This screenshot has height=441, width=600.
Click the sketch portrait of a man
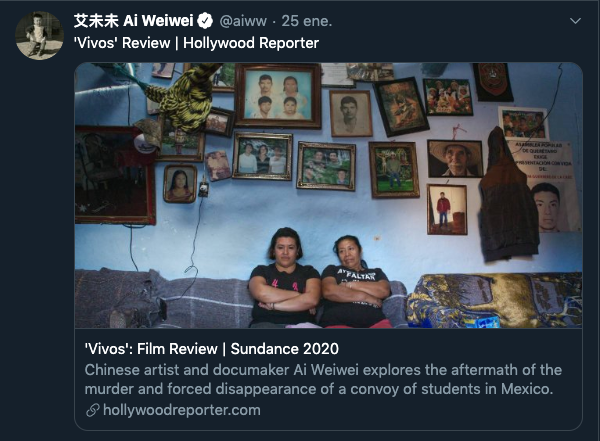click(351, 113)
